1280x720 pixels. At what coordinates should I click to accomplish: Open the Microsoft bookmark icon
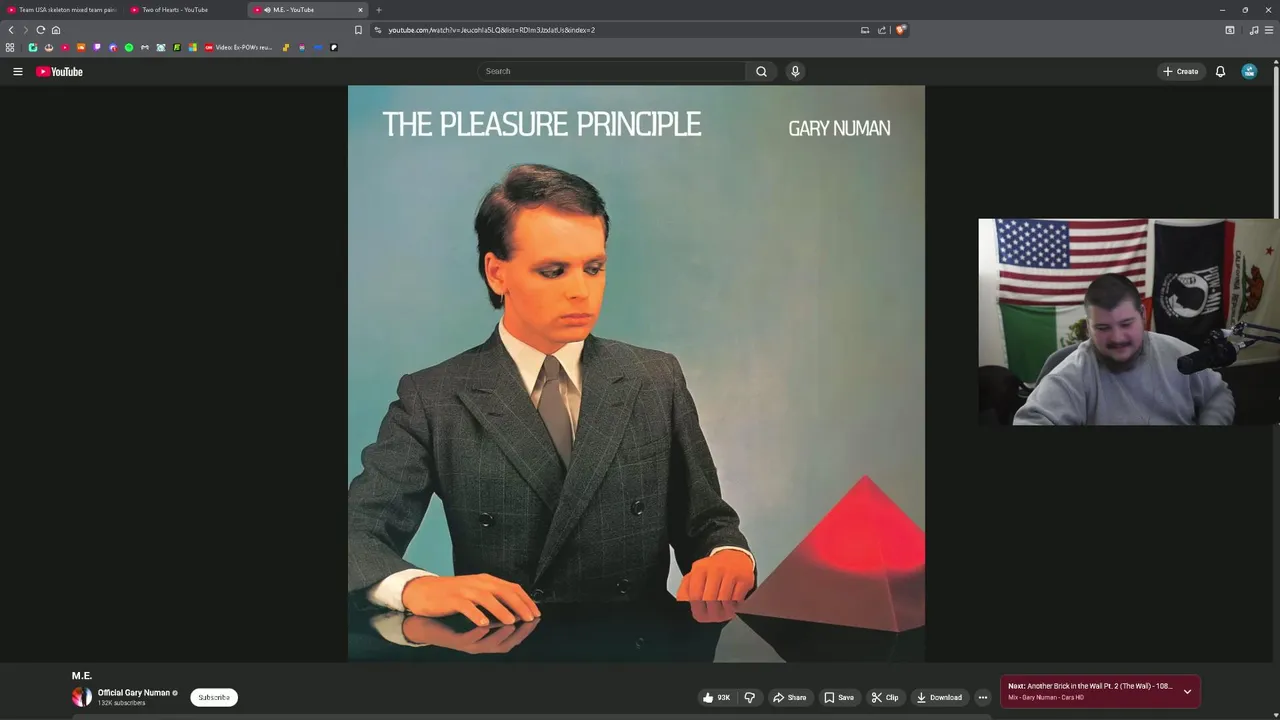click(x=193, y=47)
